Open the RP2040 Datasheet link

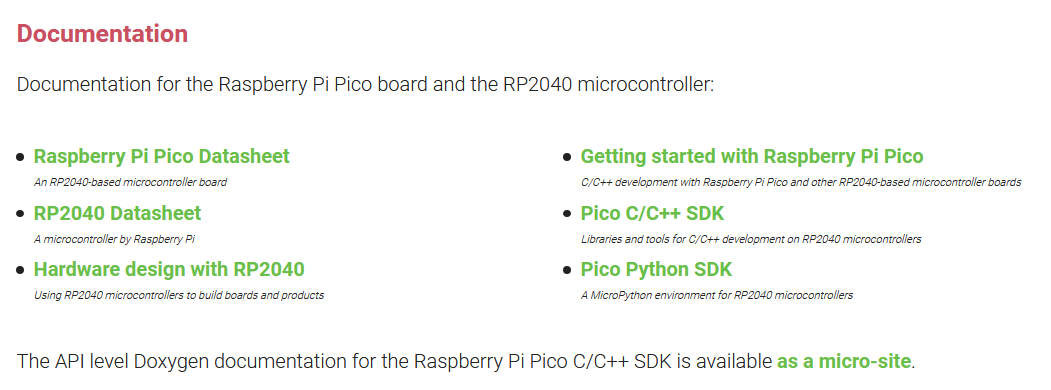(x=117, y=213)
